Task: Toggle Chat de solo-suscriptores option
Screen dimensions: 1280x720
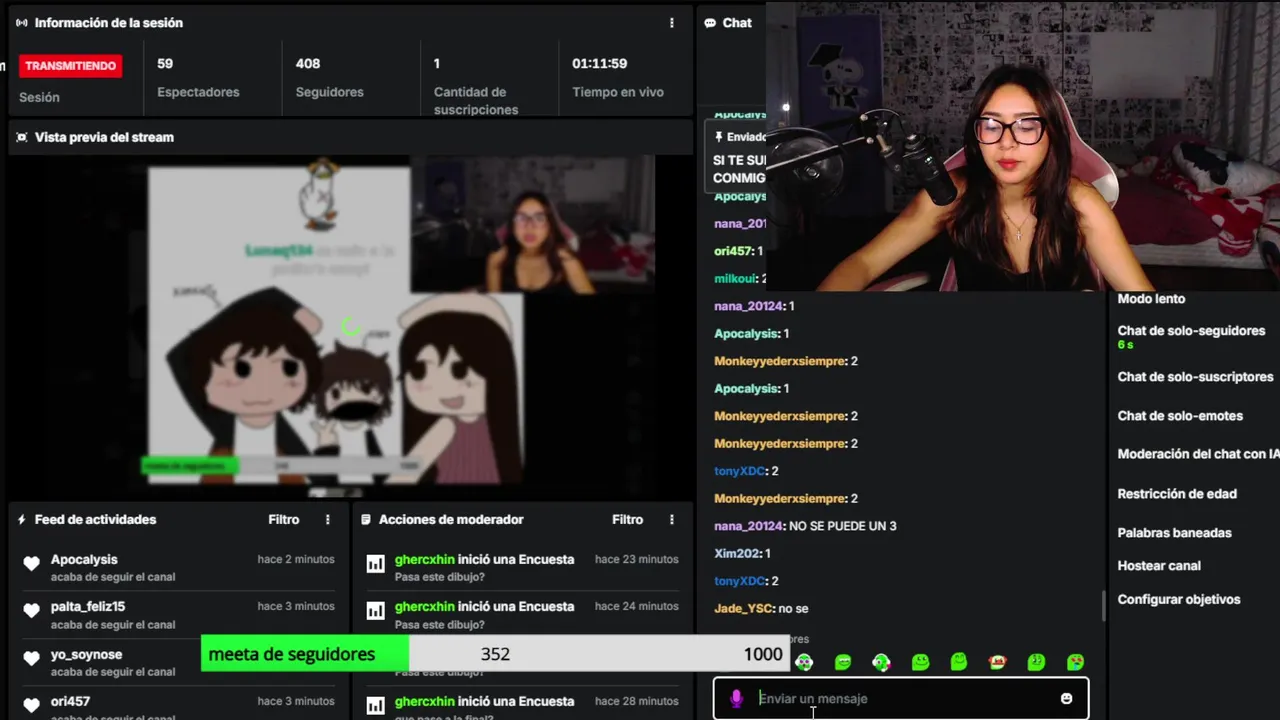Action: pos(1195,377)
